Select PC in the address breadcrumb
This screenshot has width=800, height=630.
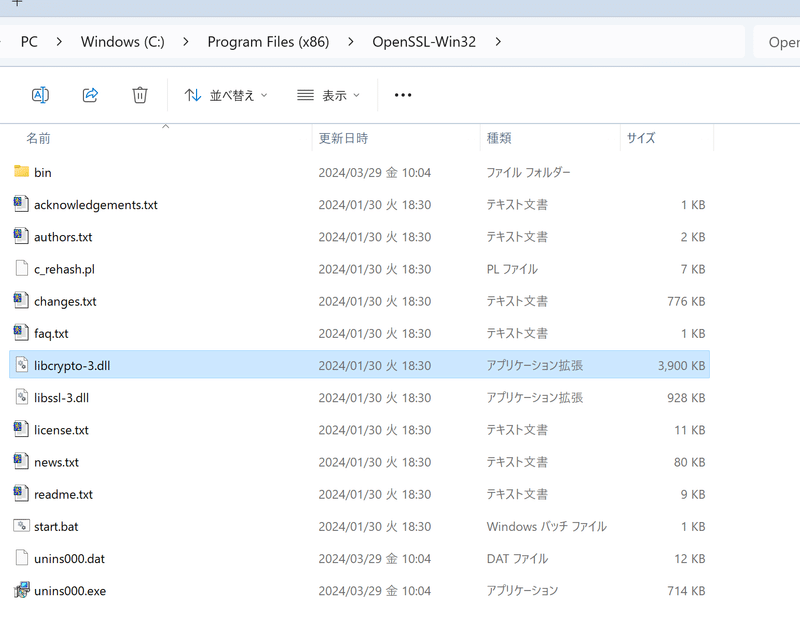pos(29,42)
